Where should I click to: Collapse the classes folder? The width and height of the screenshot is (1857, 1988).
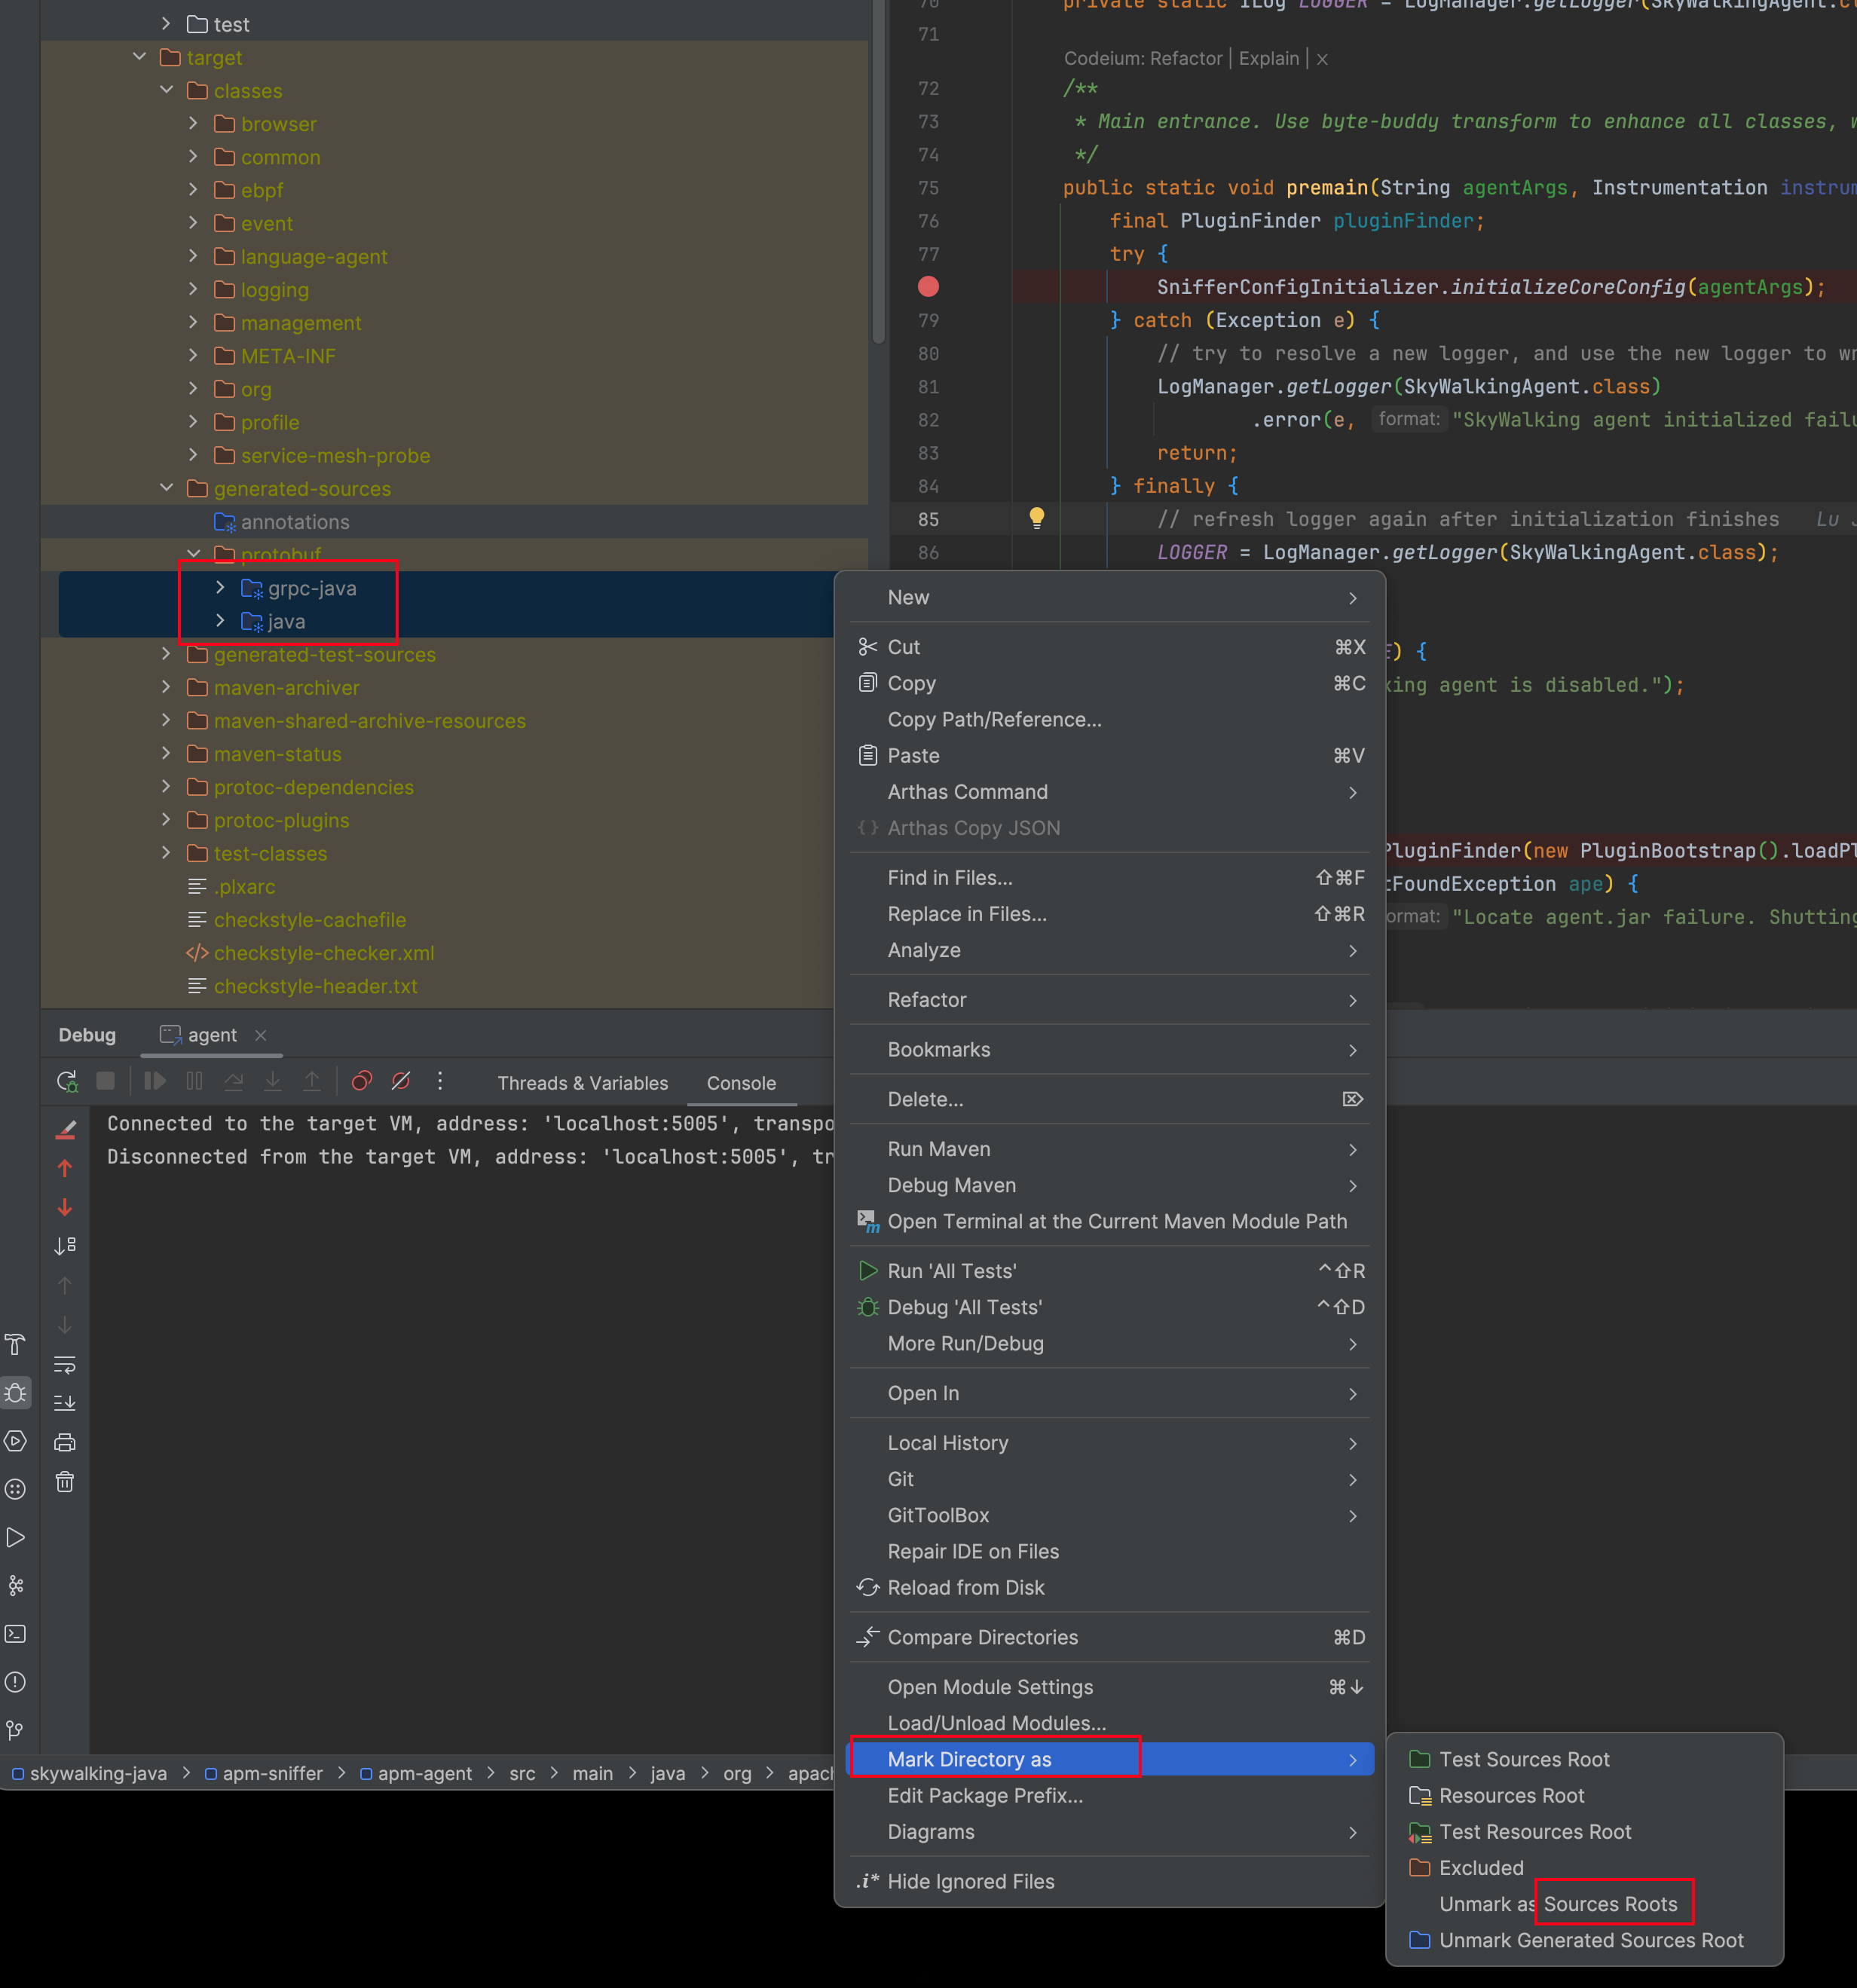166,90
